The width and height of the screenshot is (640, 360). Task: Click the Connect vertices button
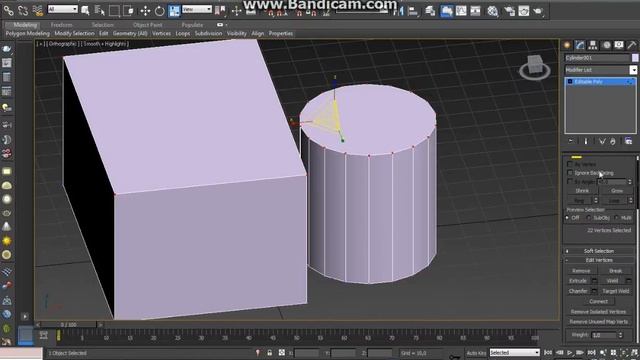[x=599, y=301]
